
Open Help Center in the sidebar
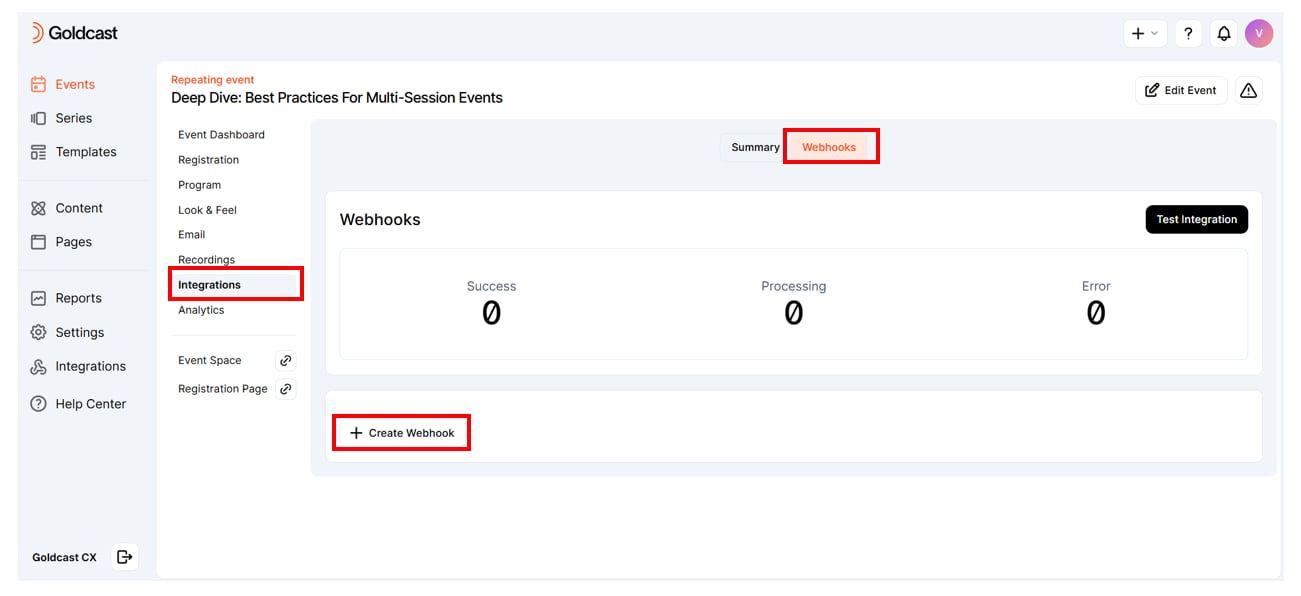(x=78, y=404)
